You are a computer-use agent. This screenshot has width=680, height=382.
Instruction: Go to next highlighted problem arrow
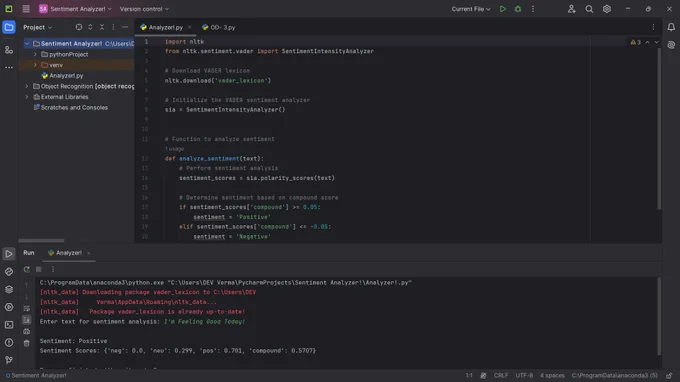(656, 42)
